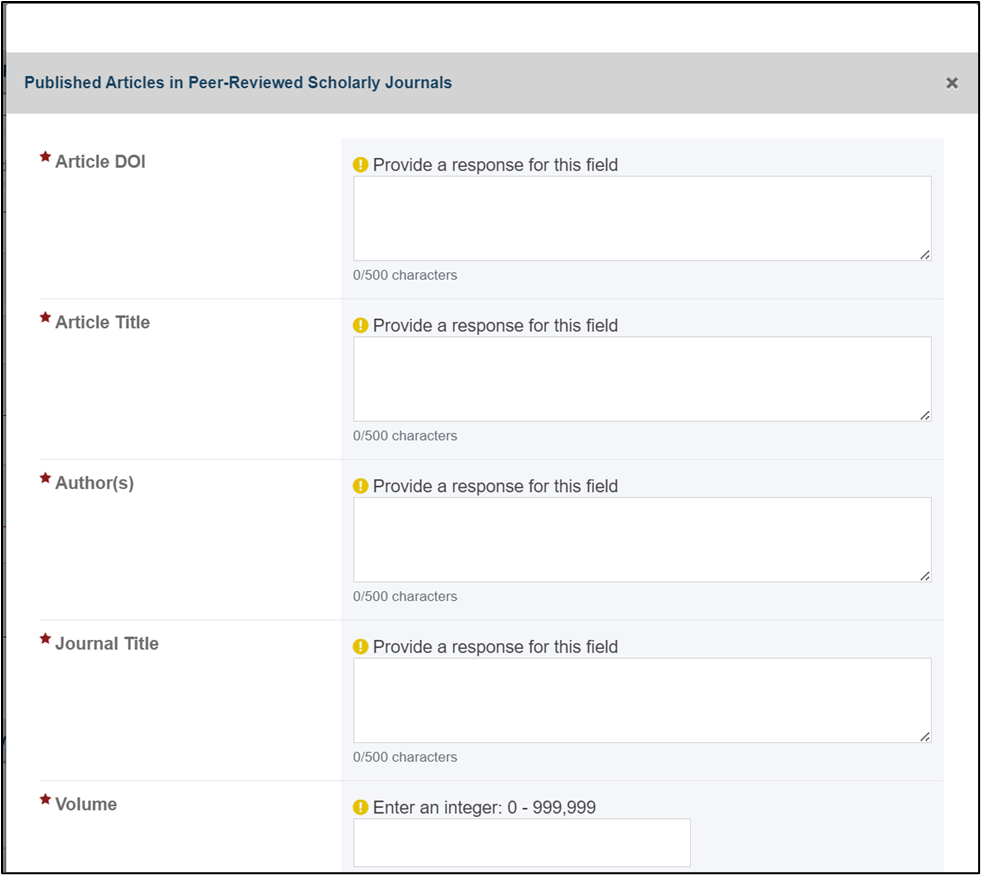Click the dialog header title text

[238, 83]
